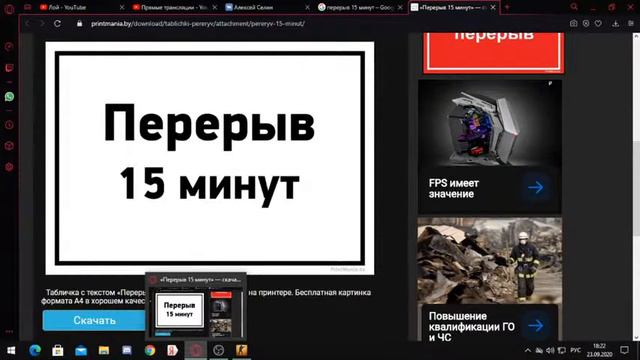
Task: Switch to Прямые трансляции YouTube tab
Action: tap(175, 7)
